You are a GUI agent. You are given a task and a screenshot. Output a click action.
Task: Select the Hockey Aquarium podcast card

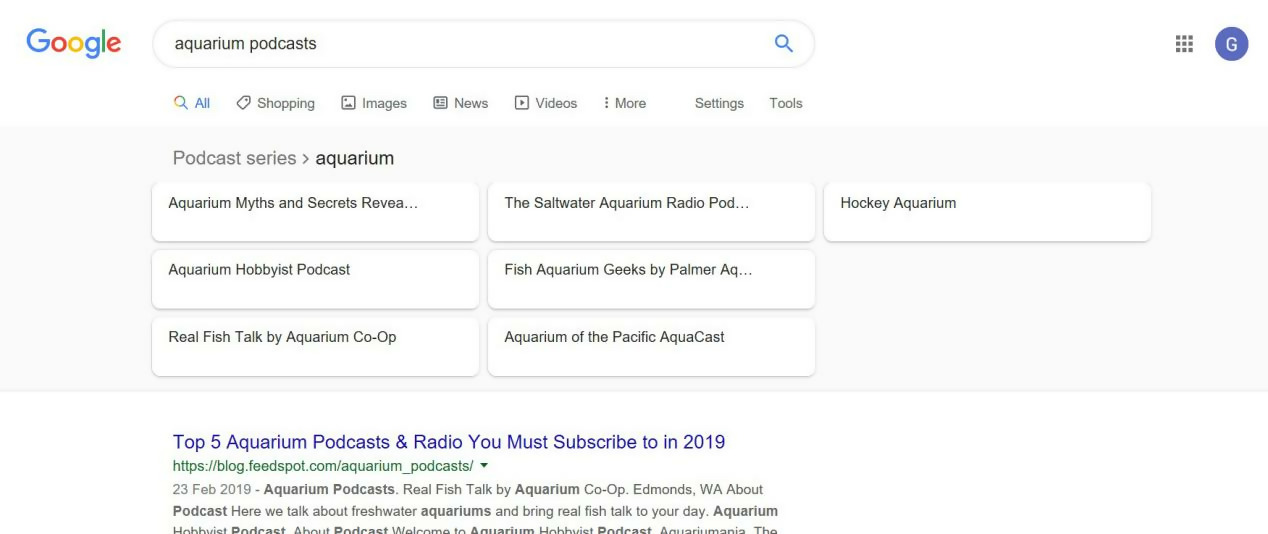click(987, 211)
